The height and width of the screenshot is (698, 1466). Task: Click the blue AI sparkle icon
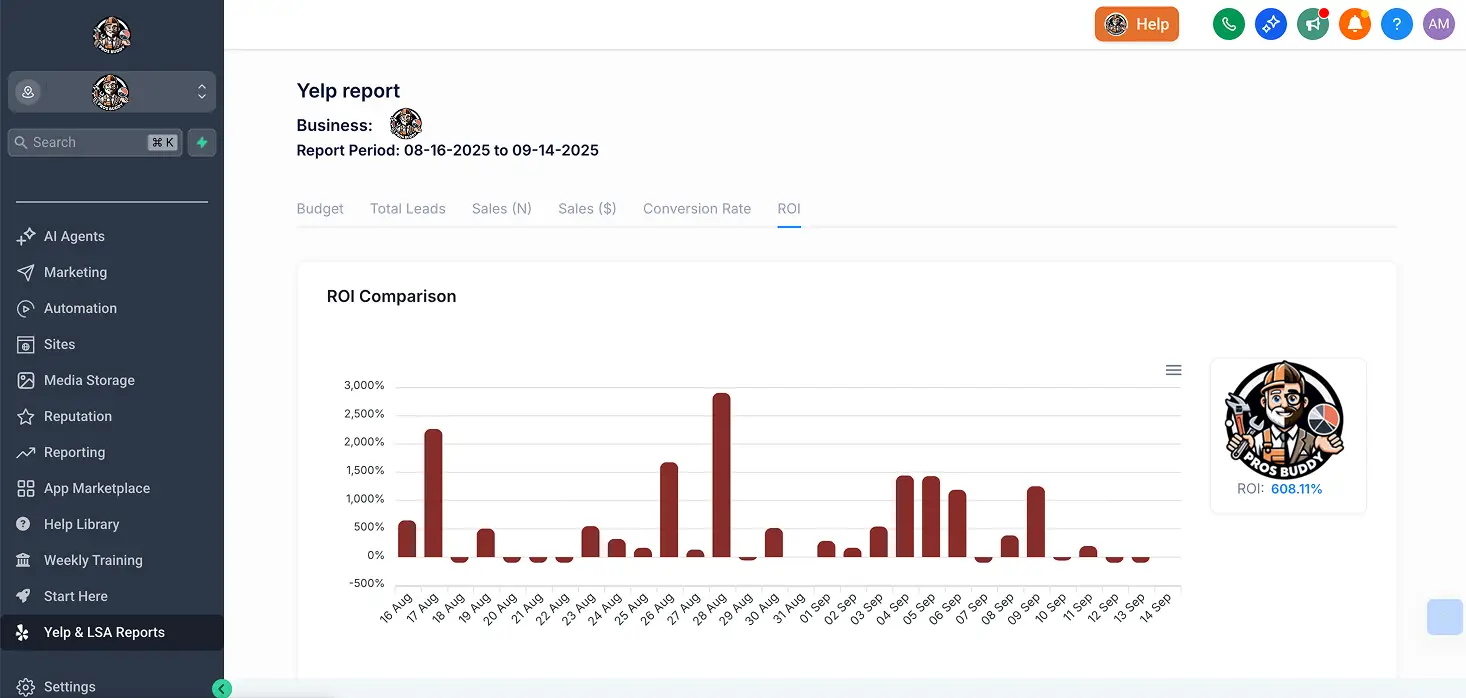pos(1270,24)
